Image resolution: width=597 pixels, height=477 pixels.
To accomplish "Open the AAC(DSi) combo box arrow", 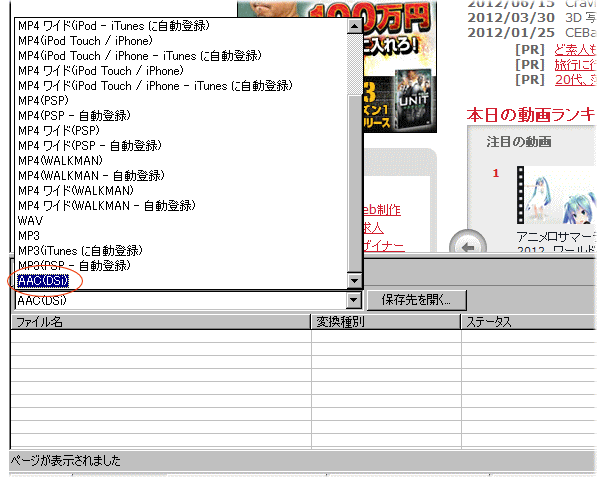I will click(354, 300).
